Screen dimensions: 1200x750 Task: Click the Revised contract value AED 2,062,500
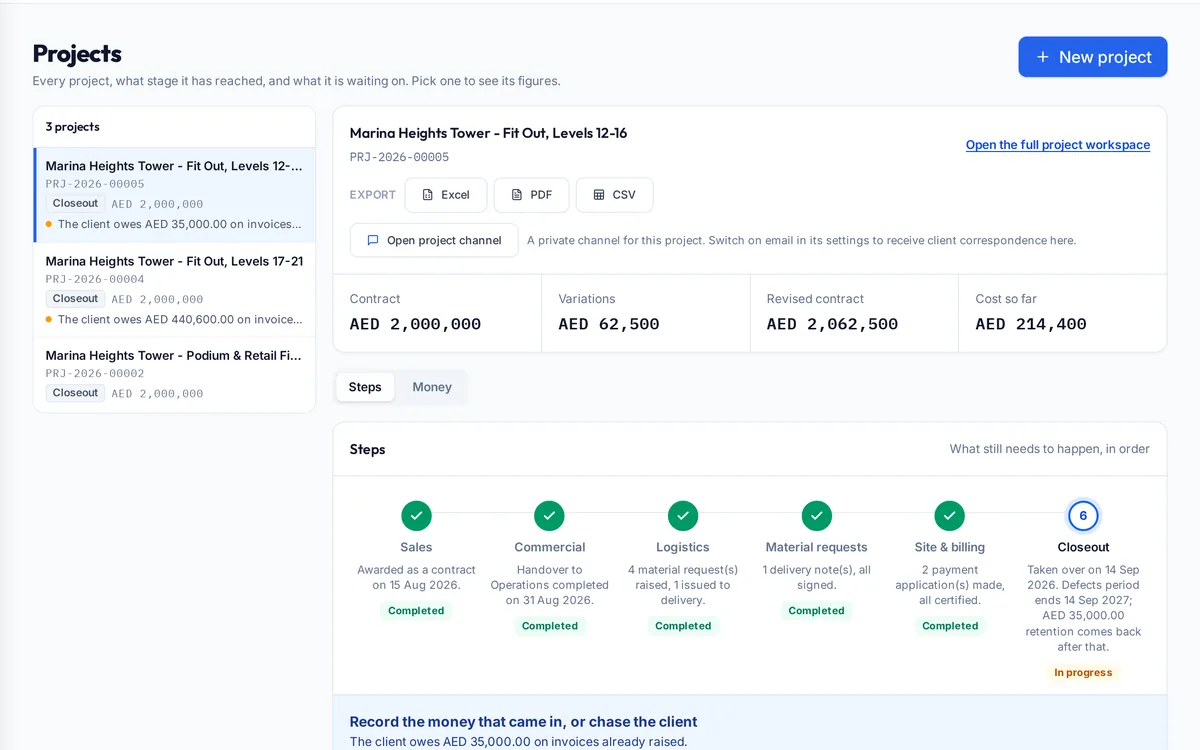point(832,324)
